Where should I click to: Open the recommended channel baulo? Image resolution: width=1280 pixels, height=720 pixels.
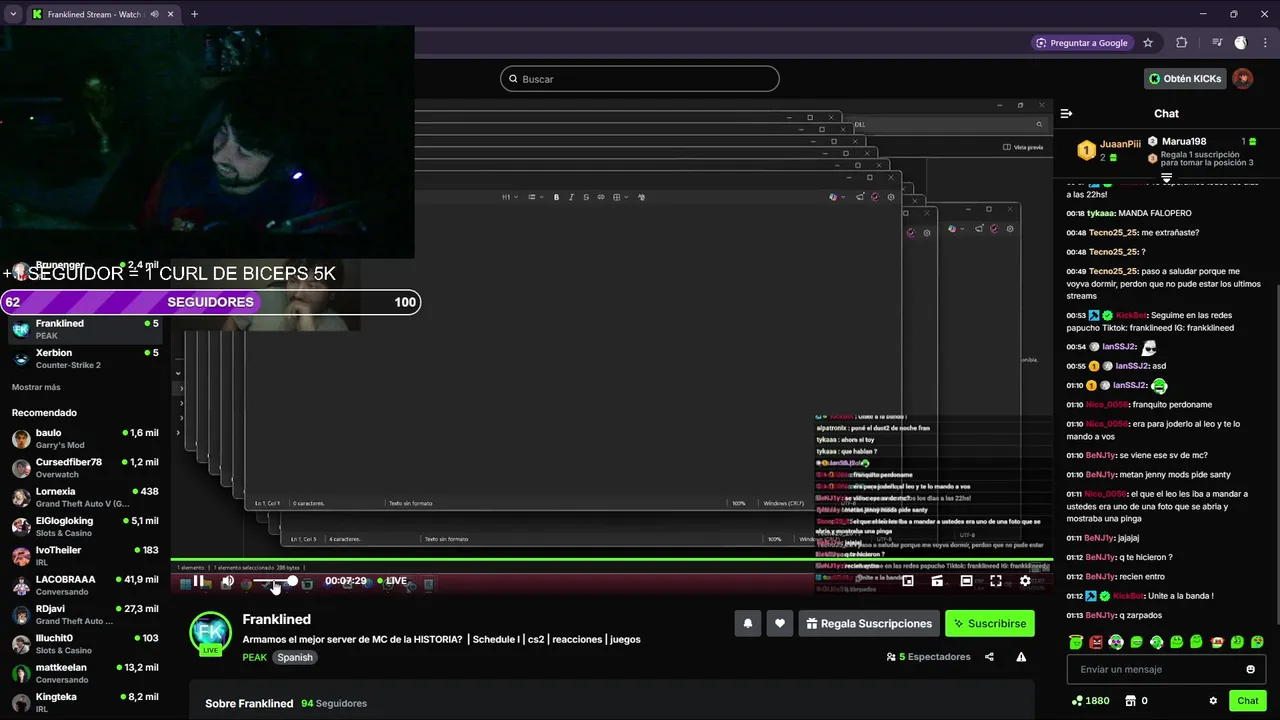[85, 438]
